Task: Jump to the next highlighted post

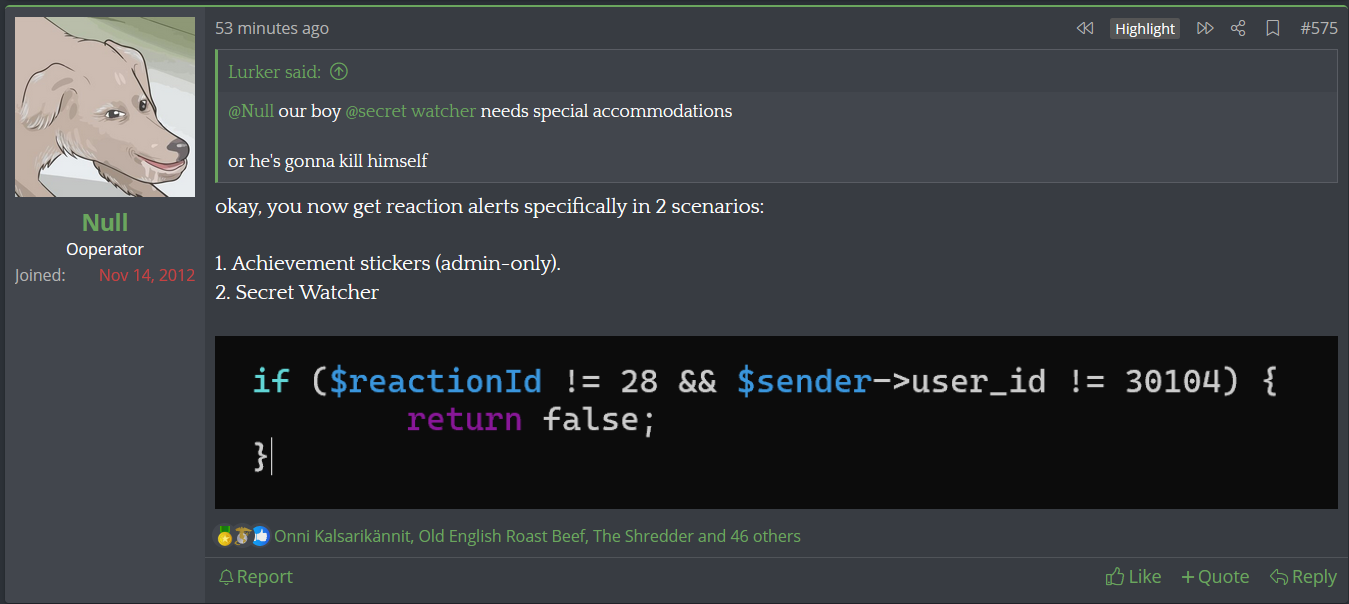Action: [x=1205, y=28]
